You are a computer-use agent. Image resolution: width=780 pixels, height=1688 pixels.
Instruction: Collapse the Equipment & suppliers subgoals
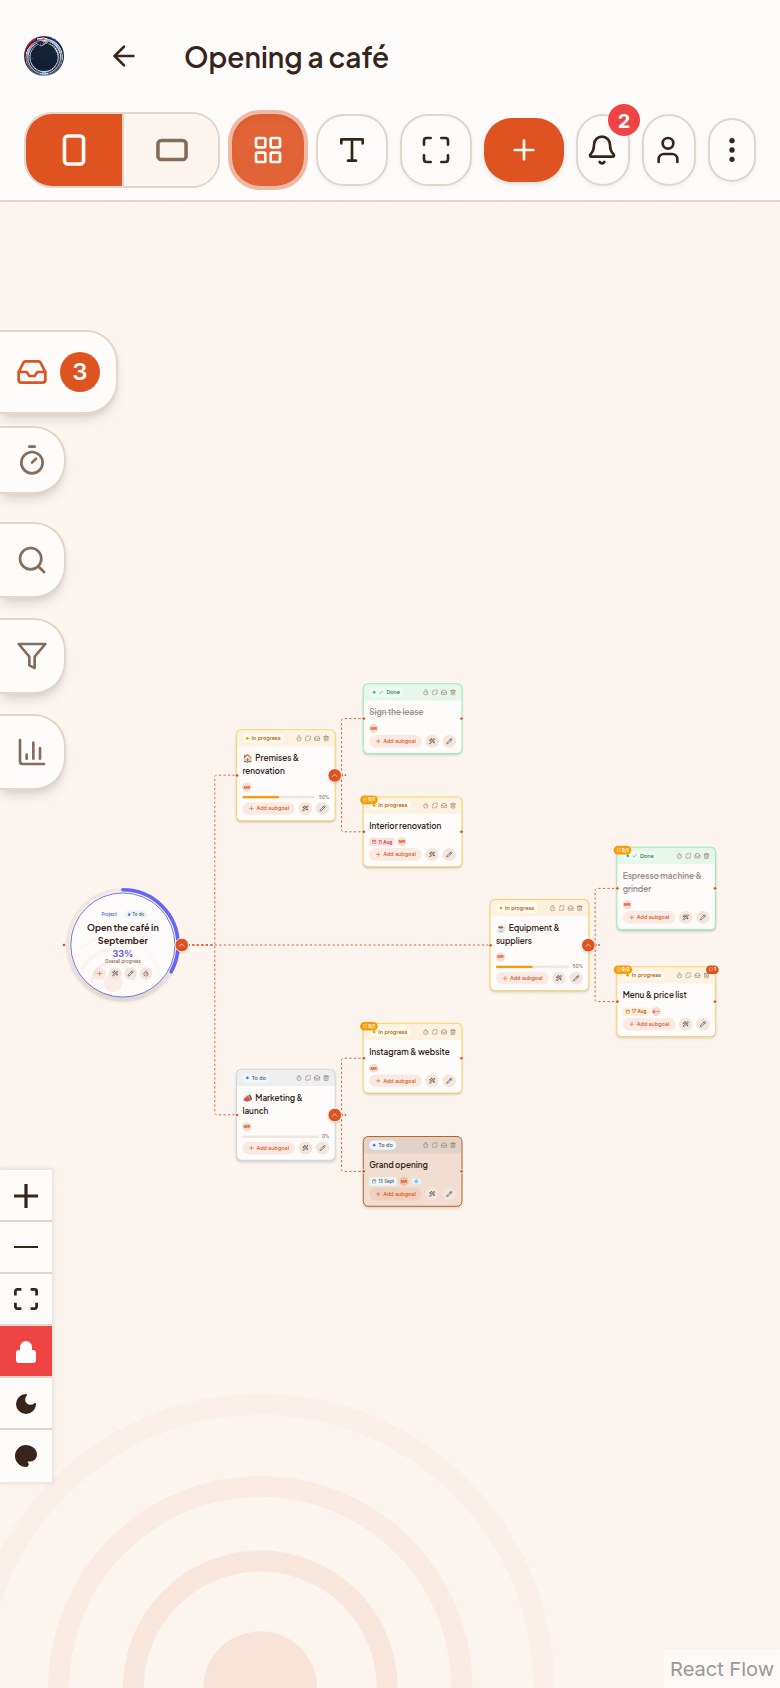588,945
